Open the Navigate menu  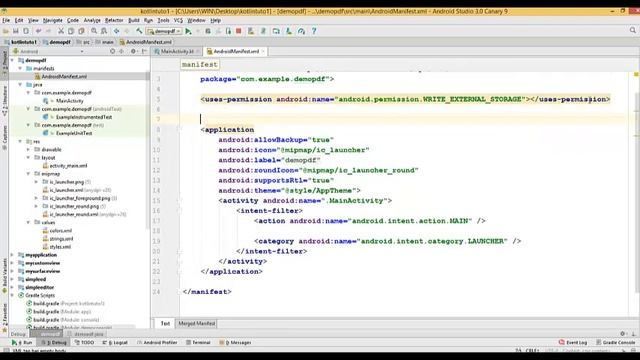pos(53,20)
